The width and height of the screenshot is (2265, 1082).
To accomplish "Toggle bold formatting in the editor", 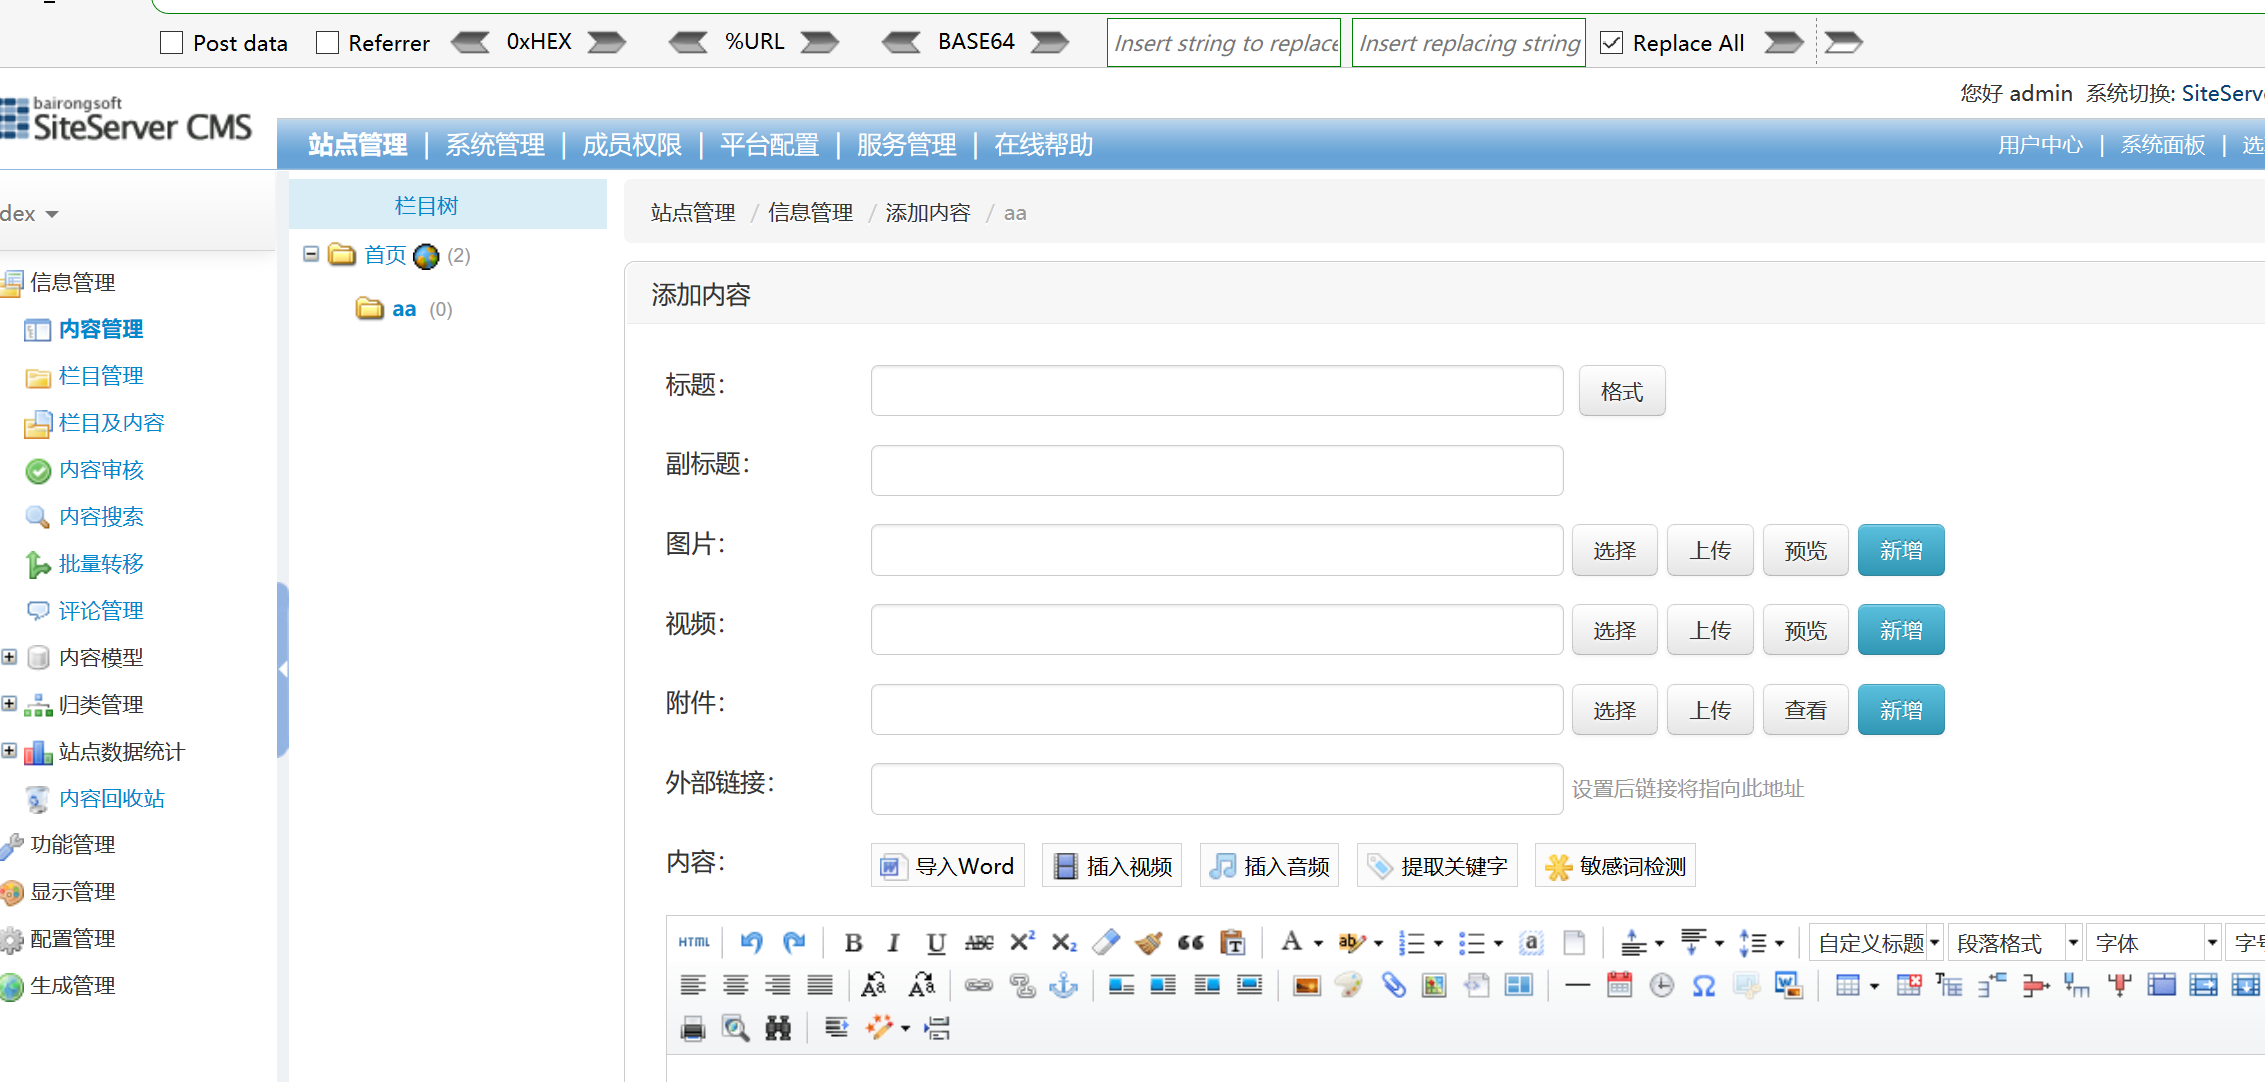I will pos(853,942).
